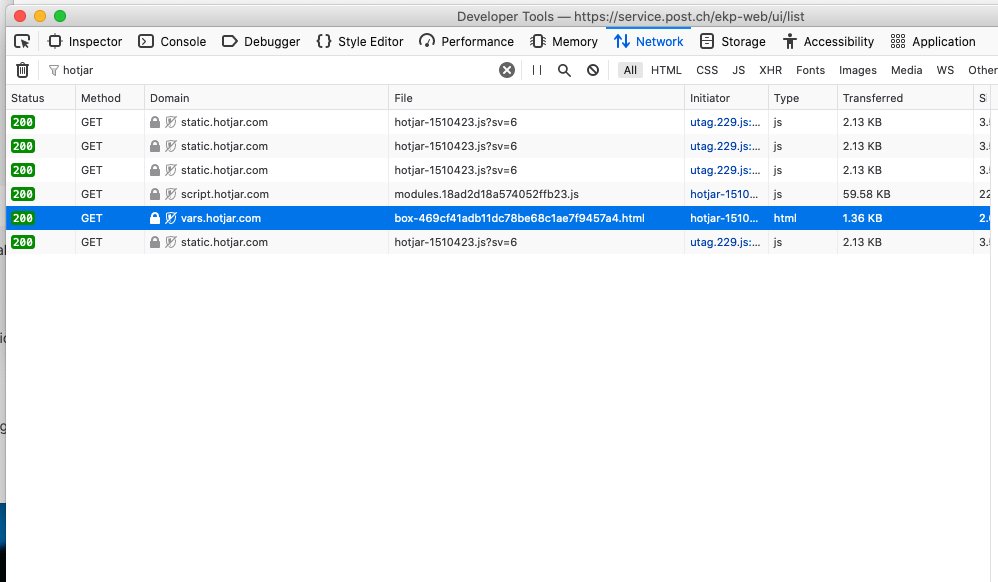Select the vars.hotjar.com request row

[498, 218]
